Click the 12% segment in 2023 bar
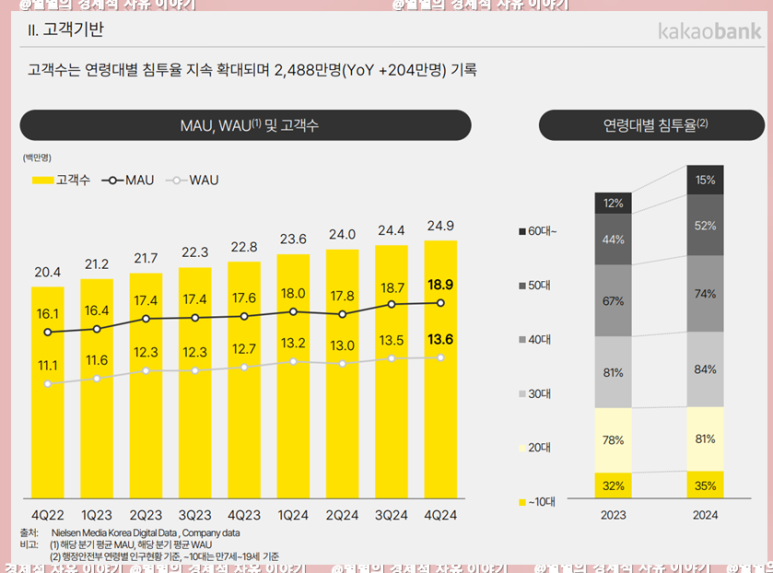773x573 pixels. pyautogui.click(x=613, y=203)
